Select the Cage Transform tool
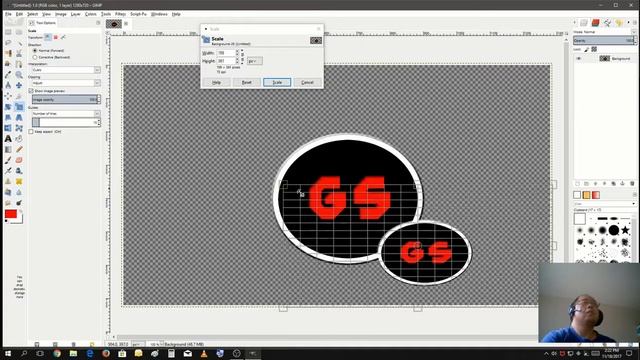 19,128
